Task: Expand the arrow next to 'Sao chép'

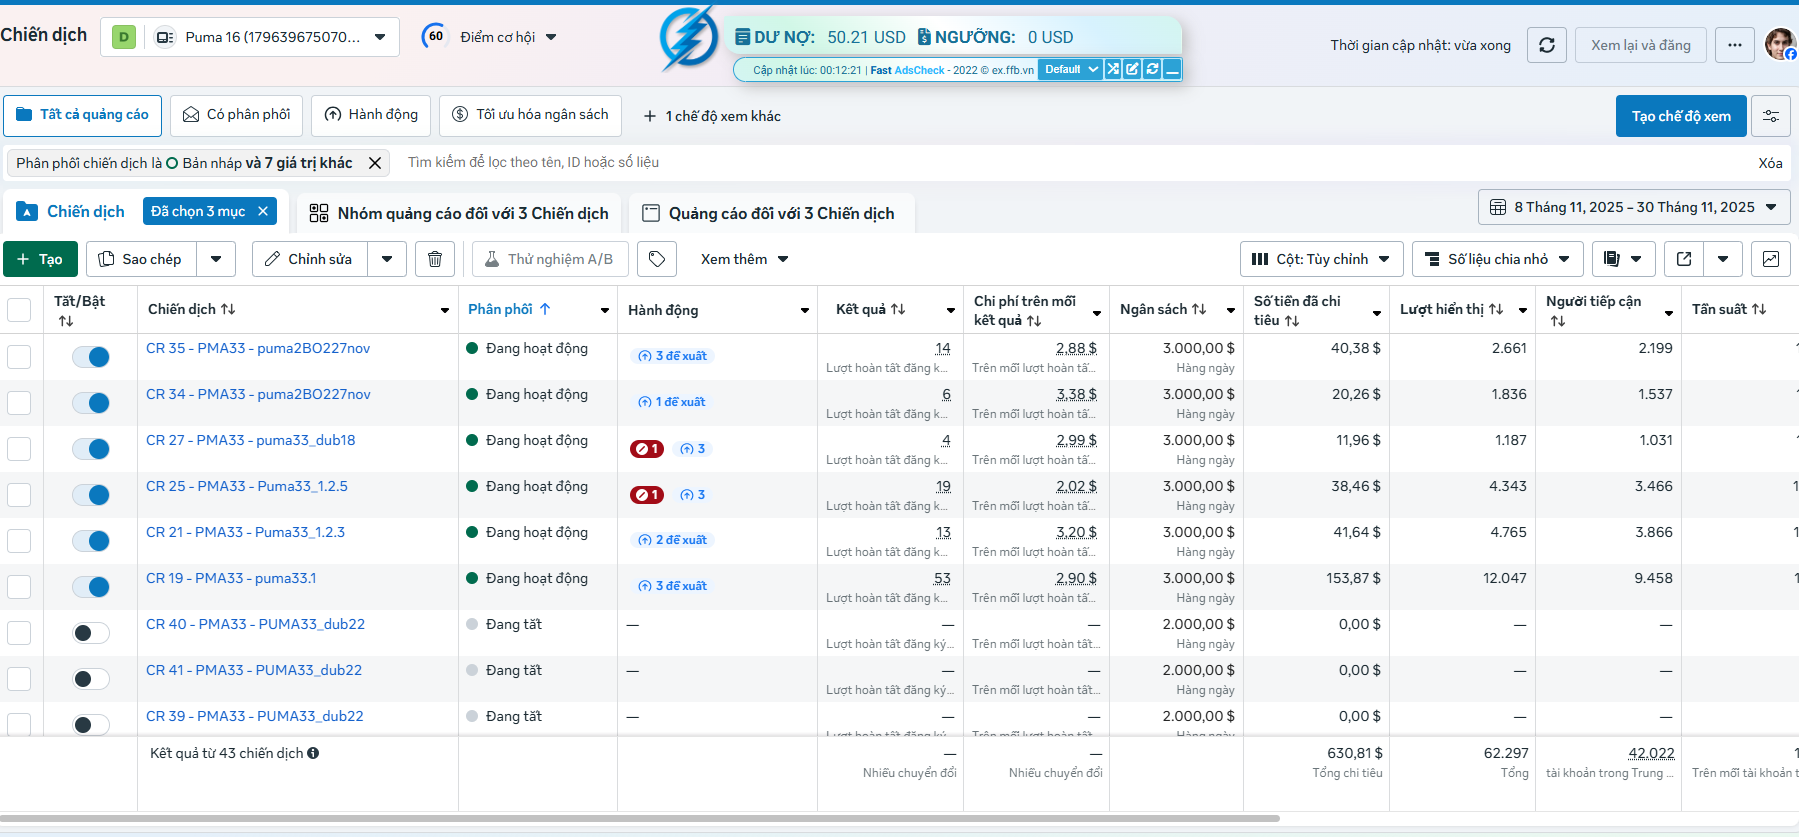Action: 216,259
